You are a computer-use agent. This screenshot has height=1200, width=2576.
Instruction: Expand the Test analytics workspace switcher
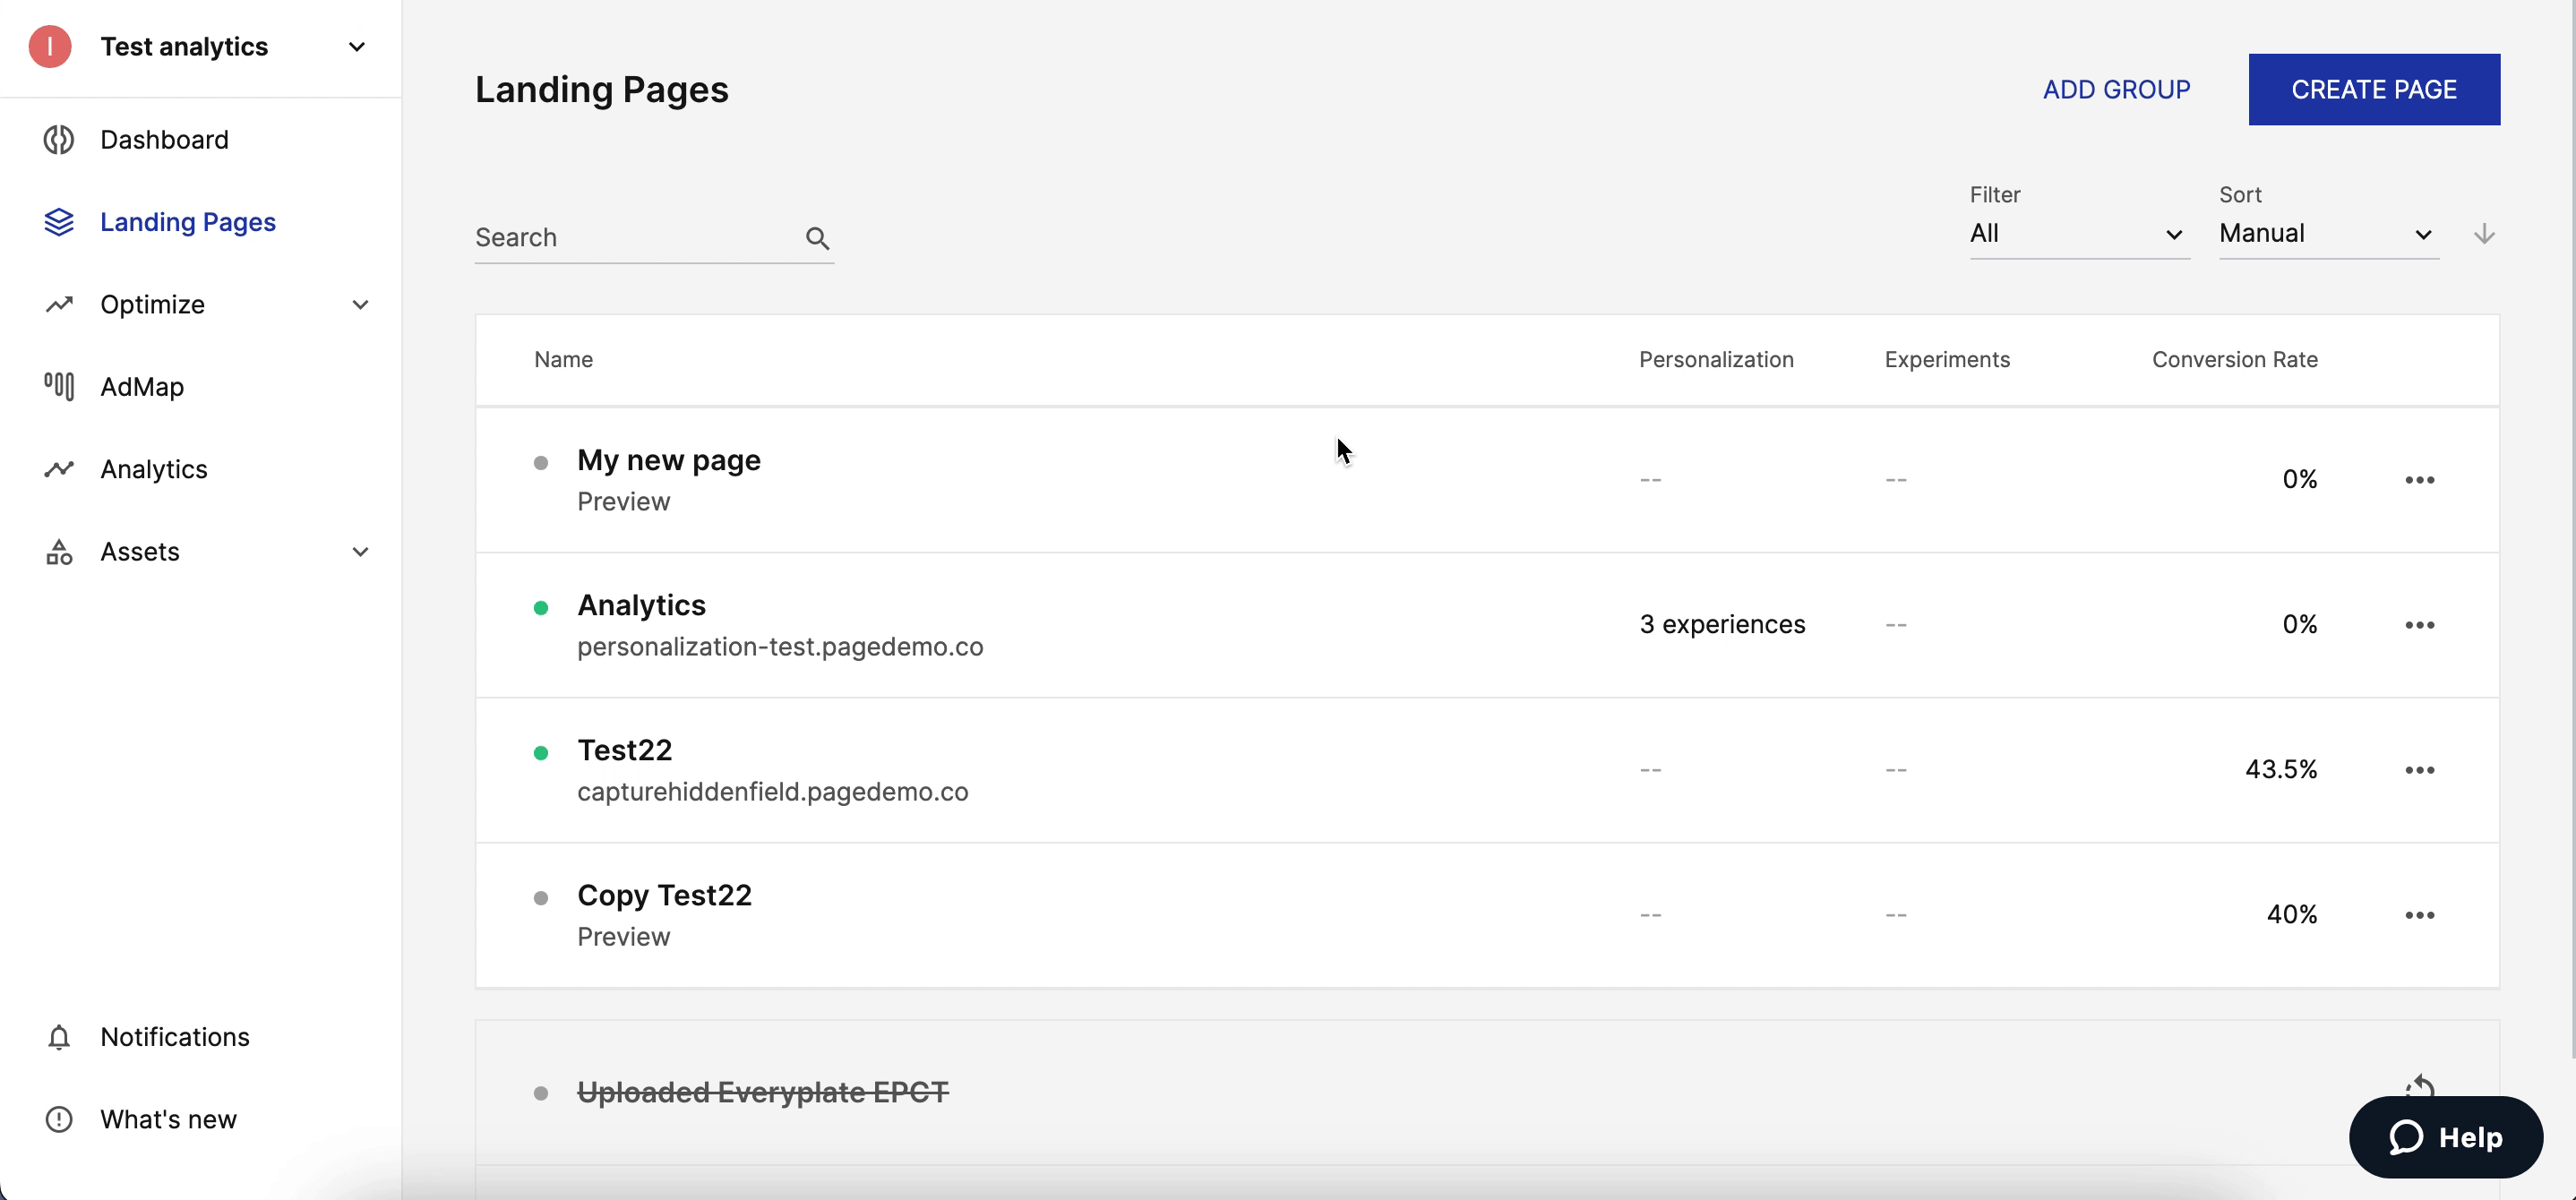pos(356,46)
